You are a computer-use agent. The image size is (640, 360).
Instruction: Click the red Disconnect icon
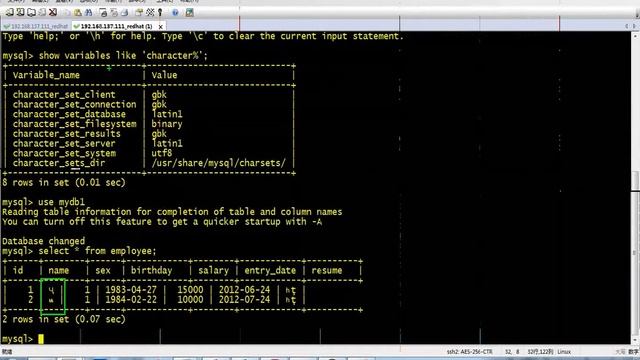53,12
